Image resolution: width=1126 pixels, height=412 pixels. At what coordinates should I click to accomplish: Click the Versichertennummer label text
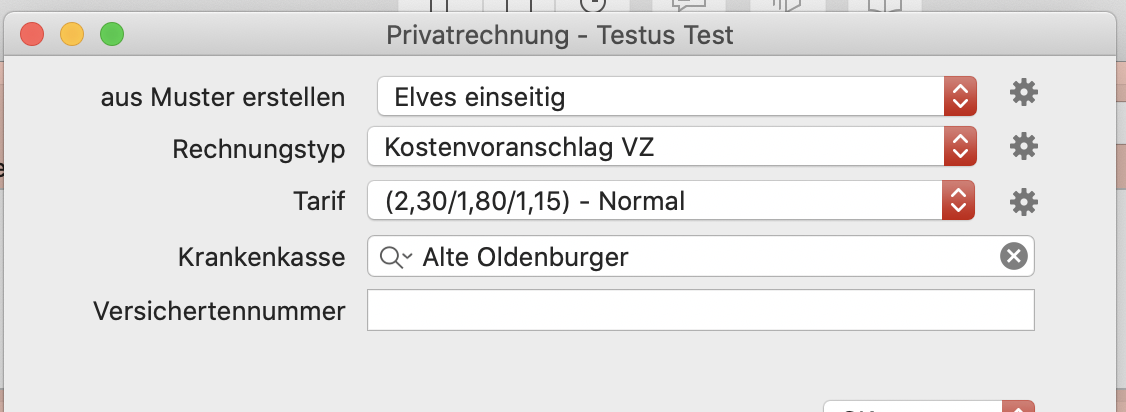219,311
